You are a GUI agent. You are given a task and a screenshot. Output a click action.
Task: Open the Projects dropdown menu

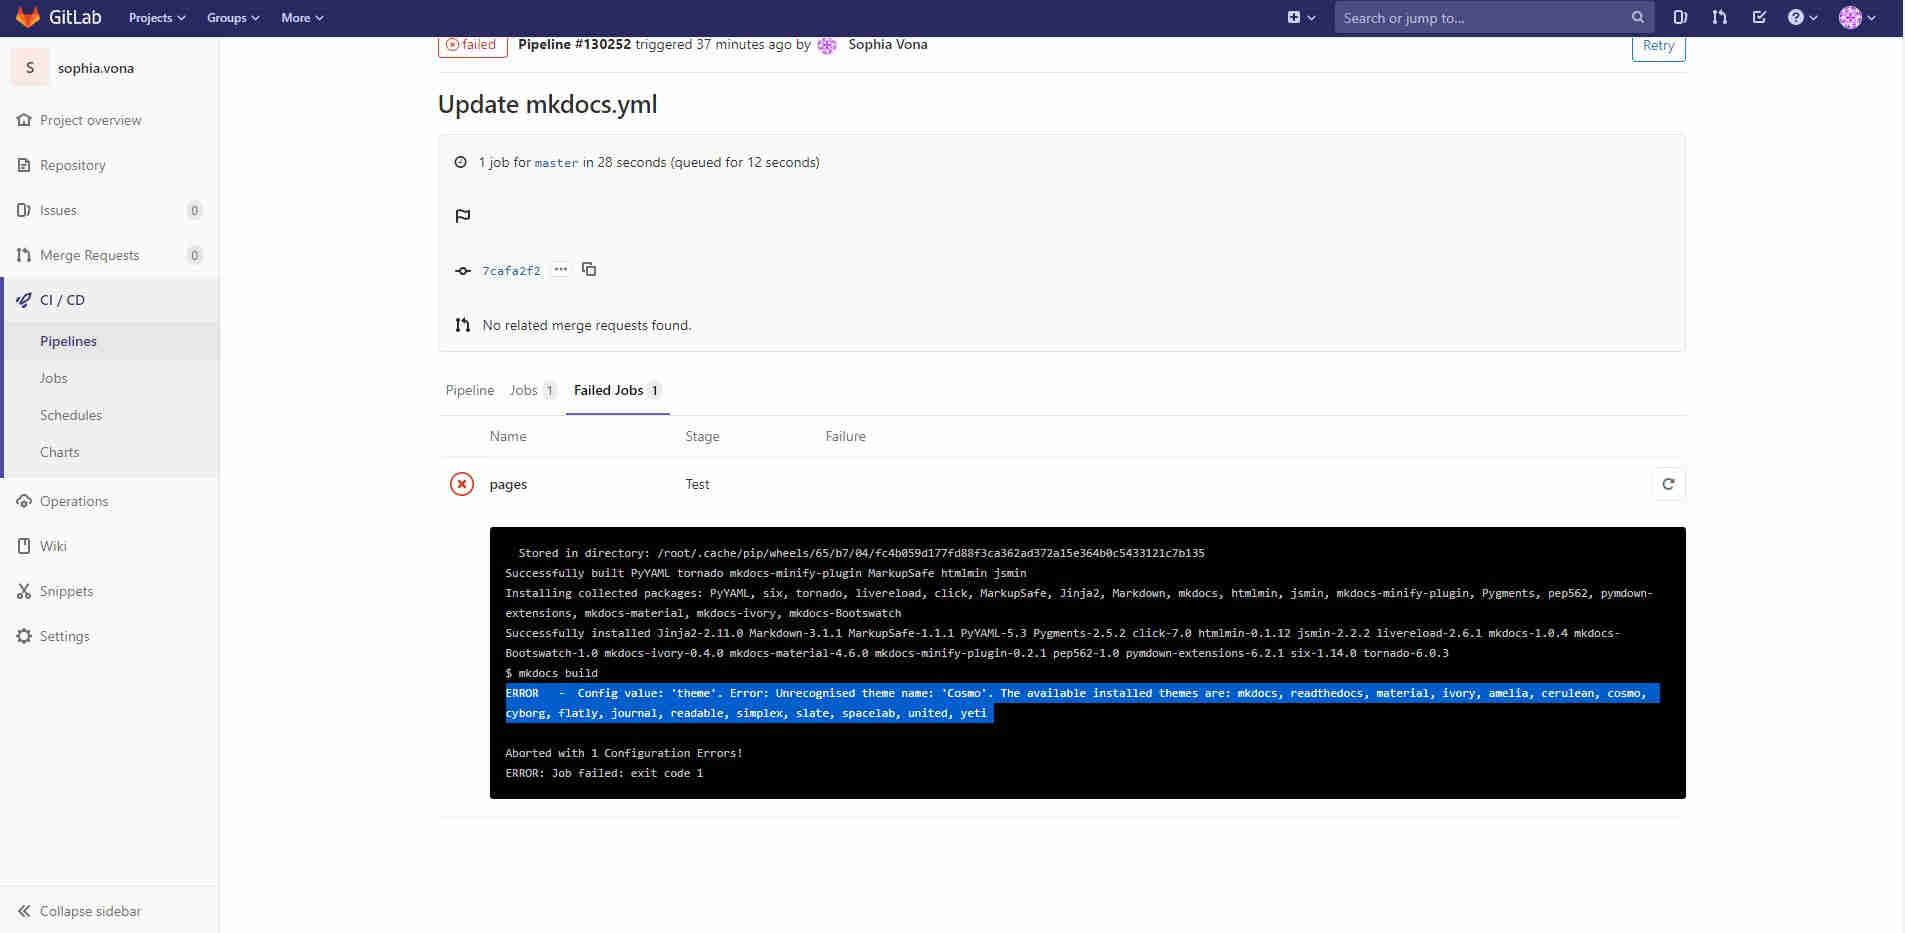coord(157,18)
